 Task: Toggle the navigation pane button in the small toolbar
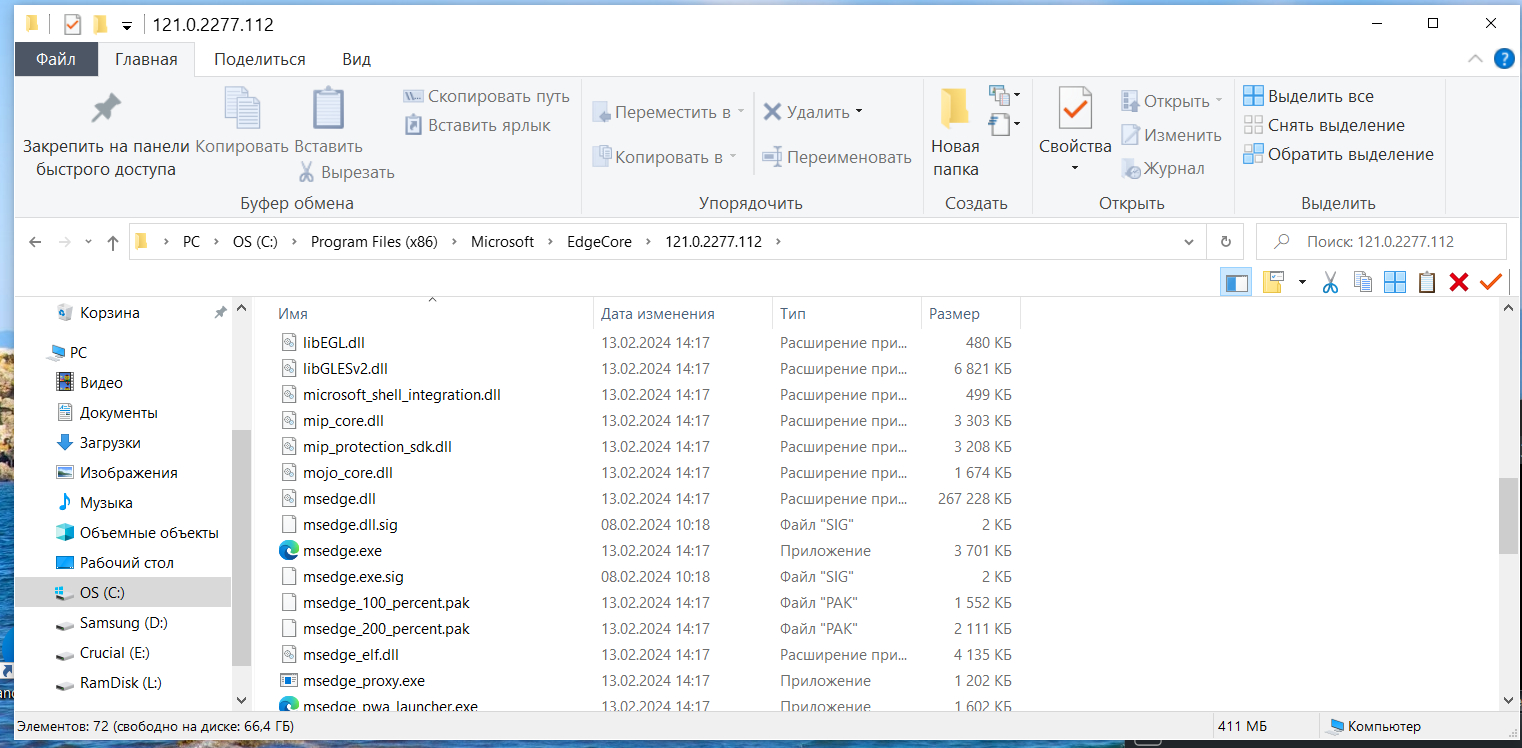tap(1237, 282)
